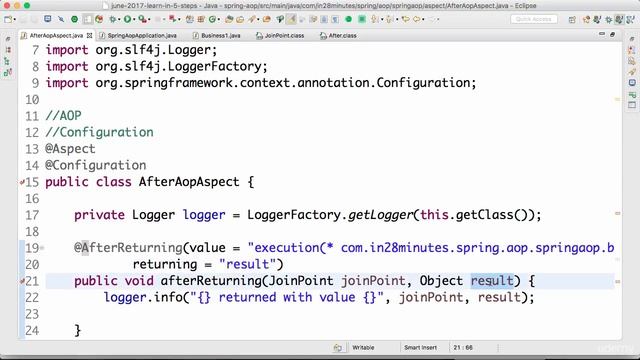This screenshot has width=640, height=360.
Task: Open the dropdown beside the Run Last Tool icon
Action: 149,19
